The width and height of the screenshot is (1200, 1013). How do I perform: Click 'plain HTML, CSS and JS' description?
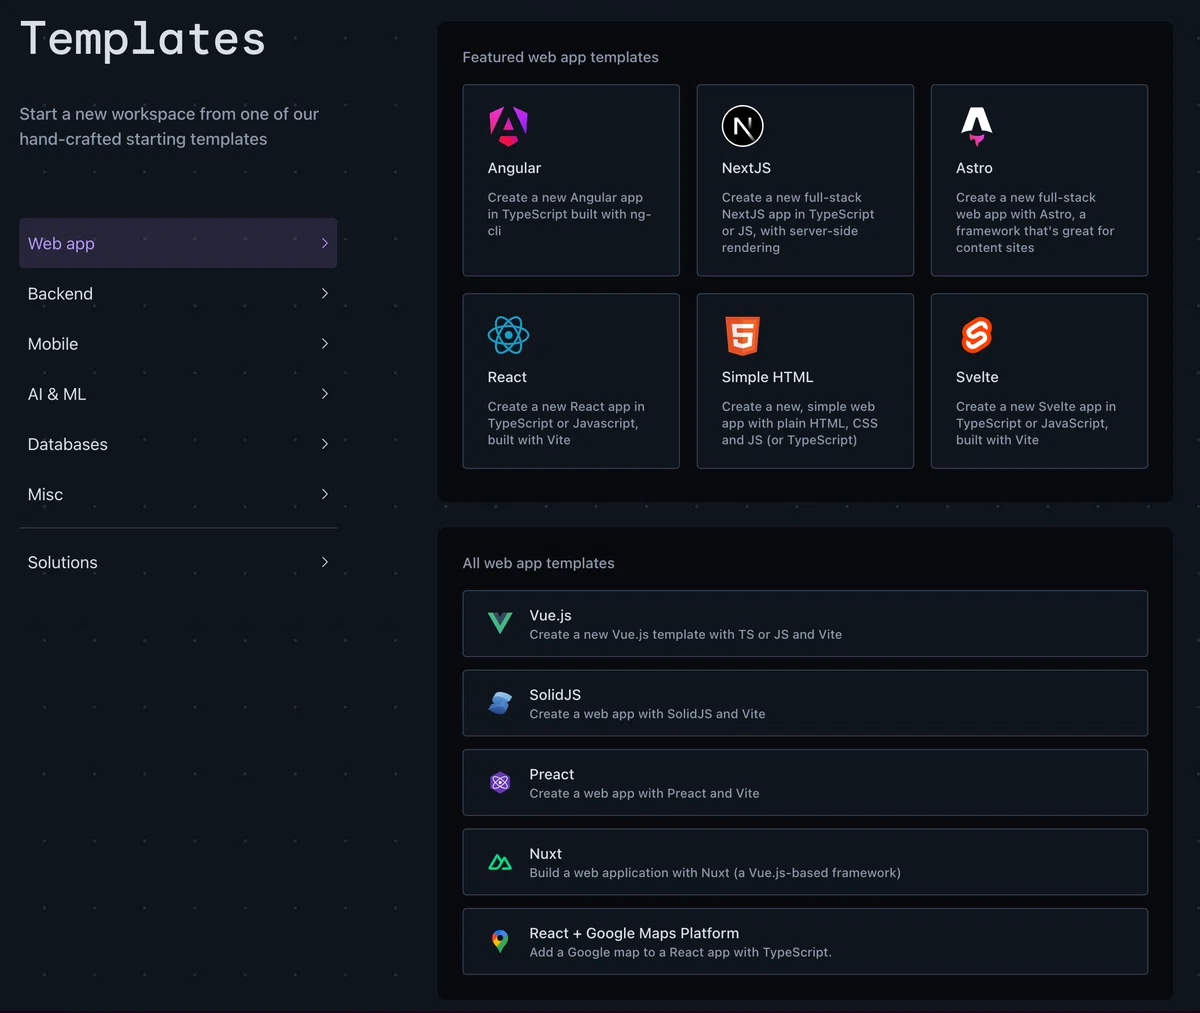point(799,423)
